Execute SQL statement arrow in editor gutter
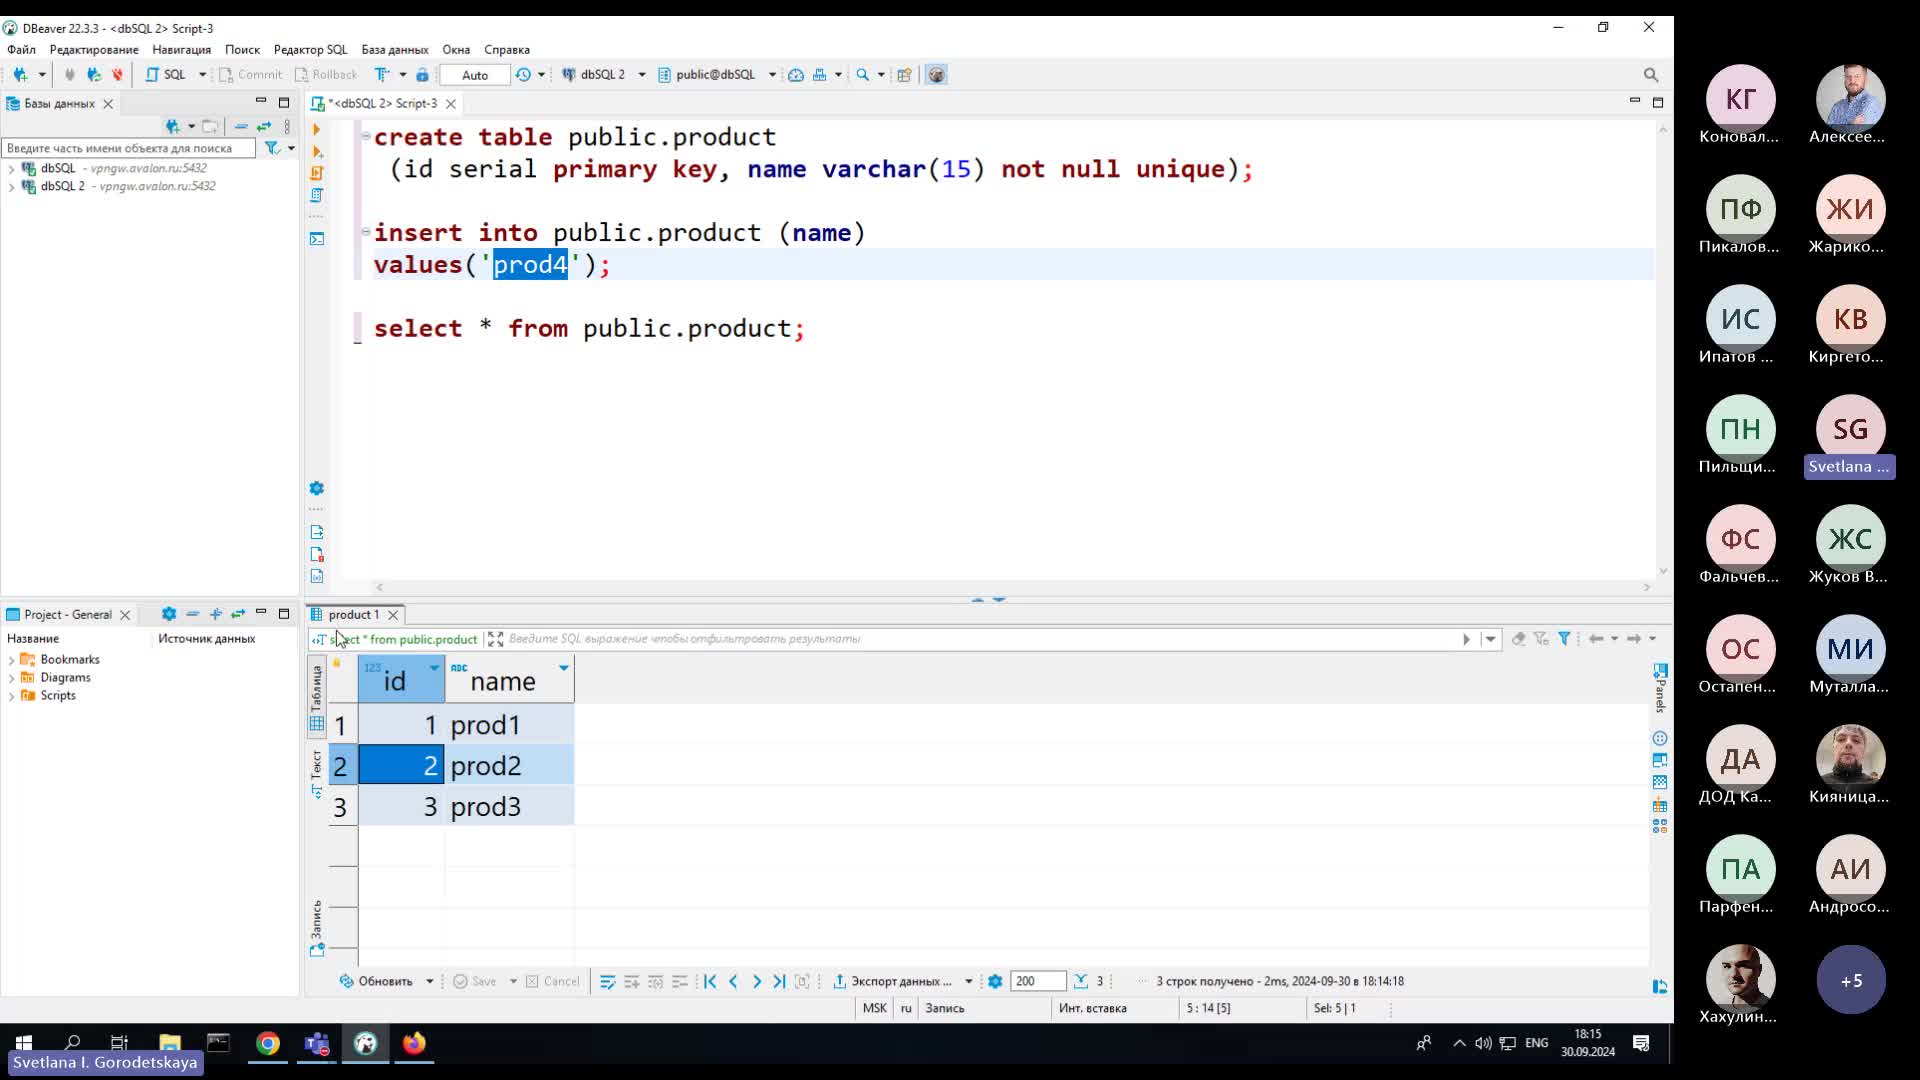The width and height of the screenshot is (1920, 1080). 316,129
